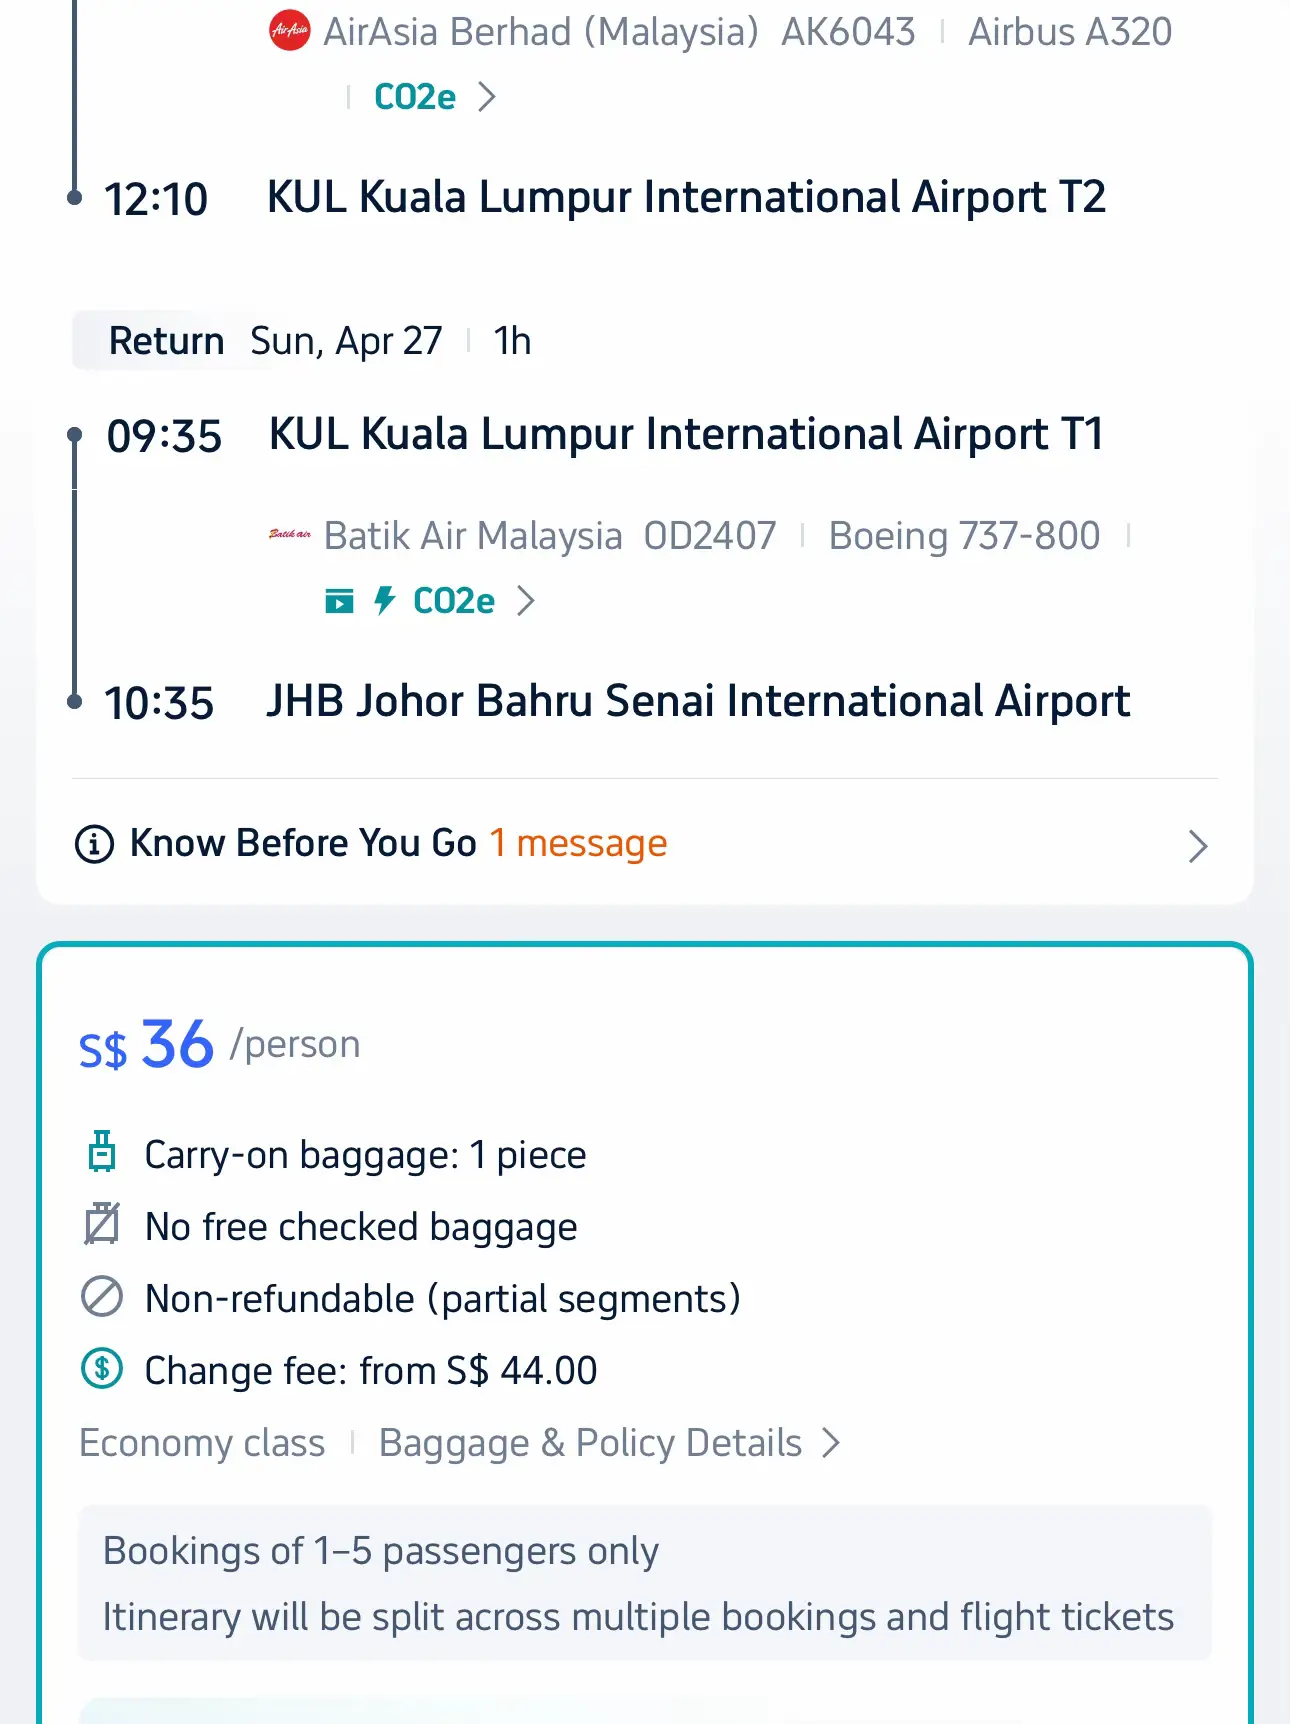
Task: Open the 1 message notice
Action: click(578, 844)
